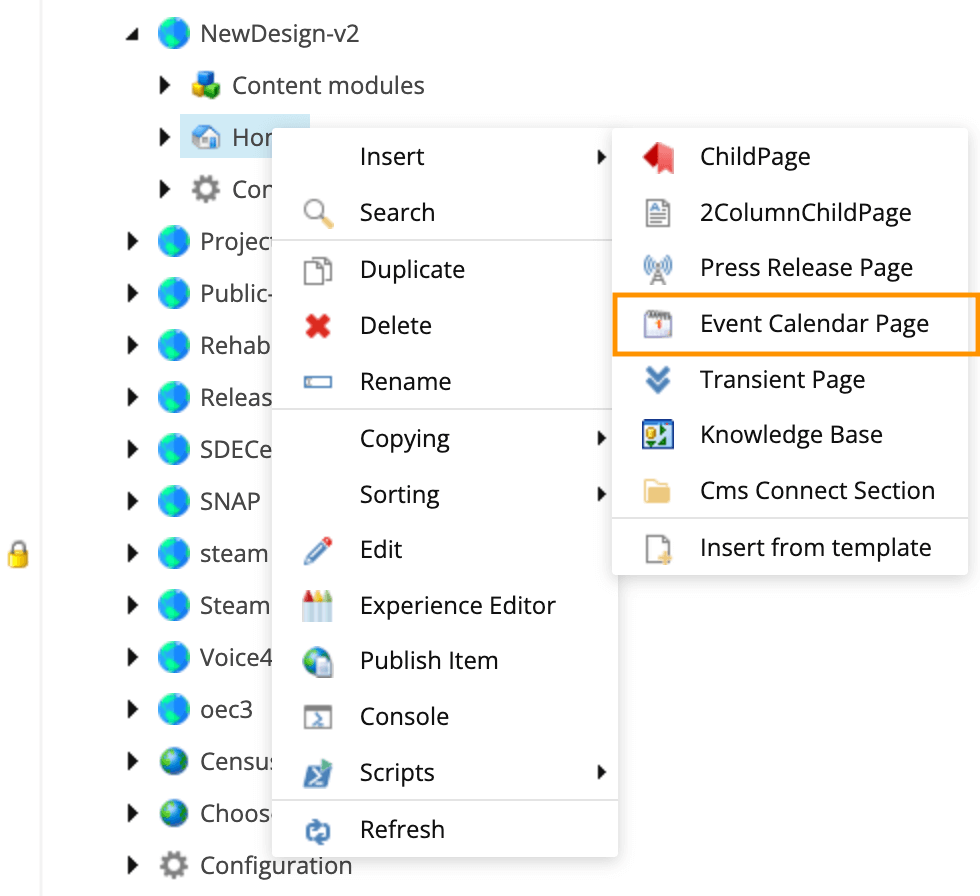Screen dimensions: 980x896
Task: Expand the Content modules node
Action: coord(165,86)
